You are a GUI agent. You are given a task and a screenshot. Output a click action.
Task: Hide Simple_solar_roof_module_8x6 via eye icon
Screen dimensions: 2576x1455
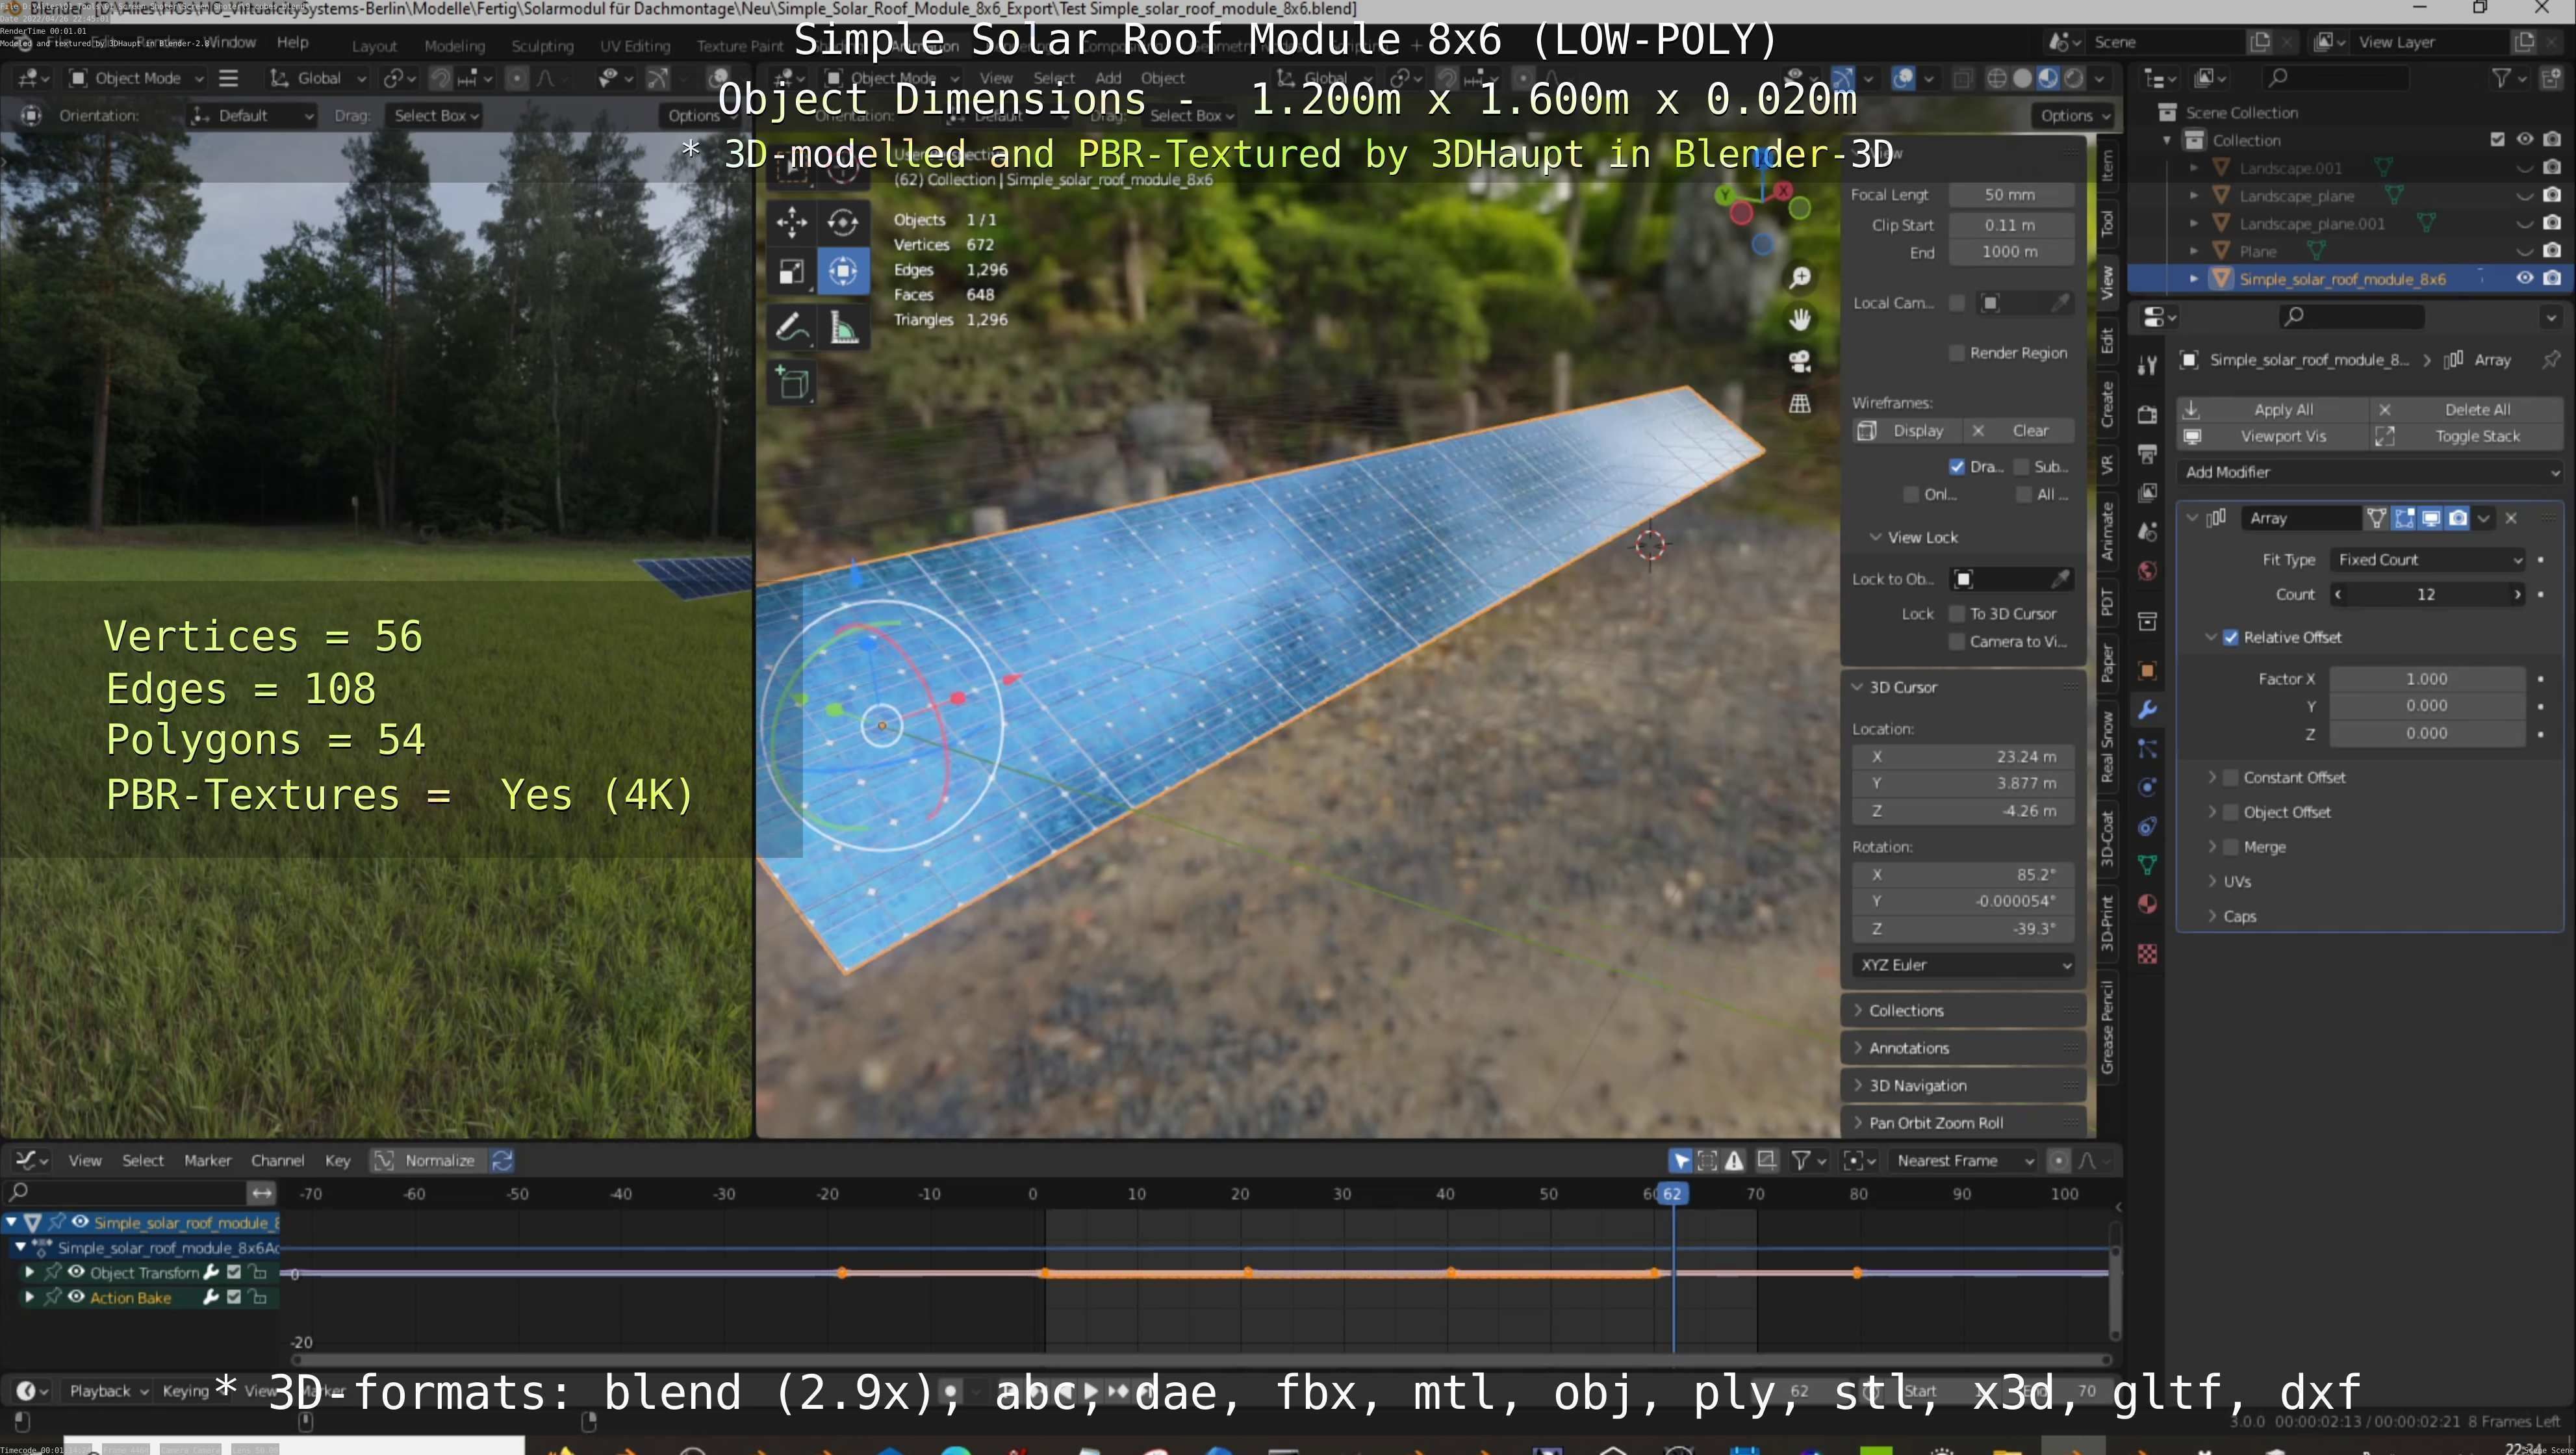2524,278
